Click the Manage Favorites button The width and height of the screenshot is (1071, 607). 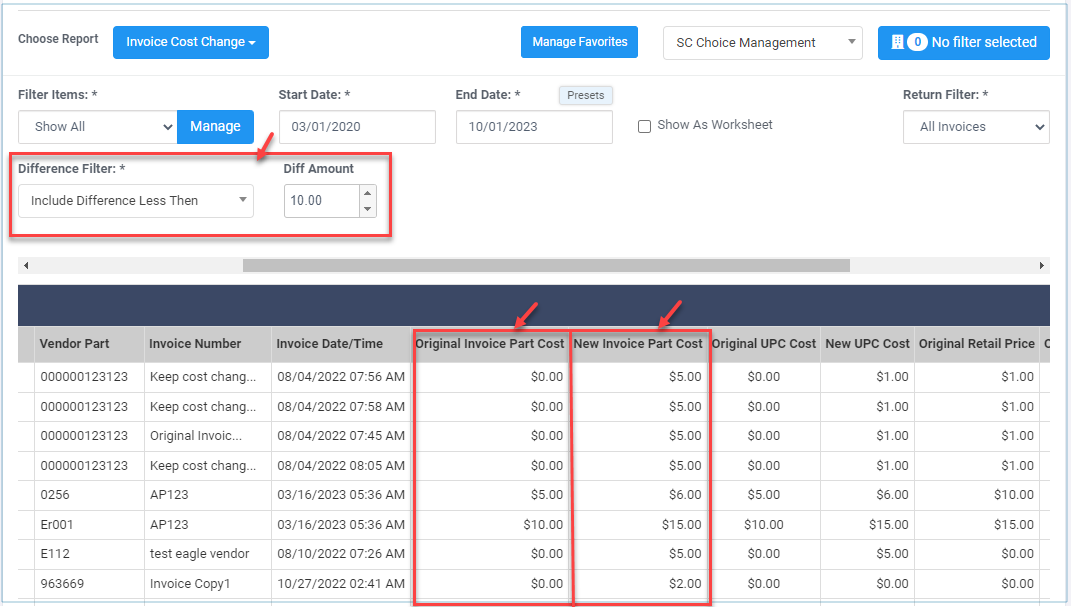(x=579, y=42)
